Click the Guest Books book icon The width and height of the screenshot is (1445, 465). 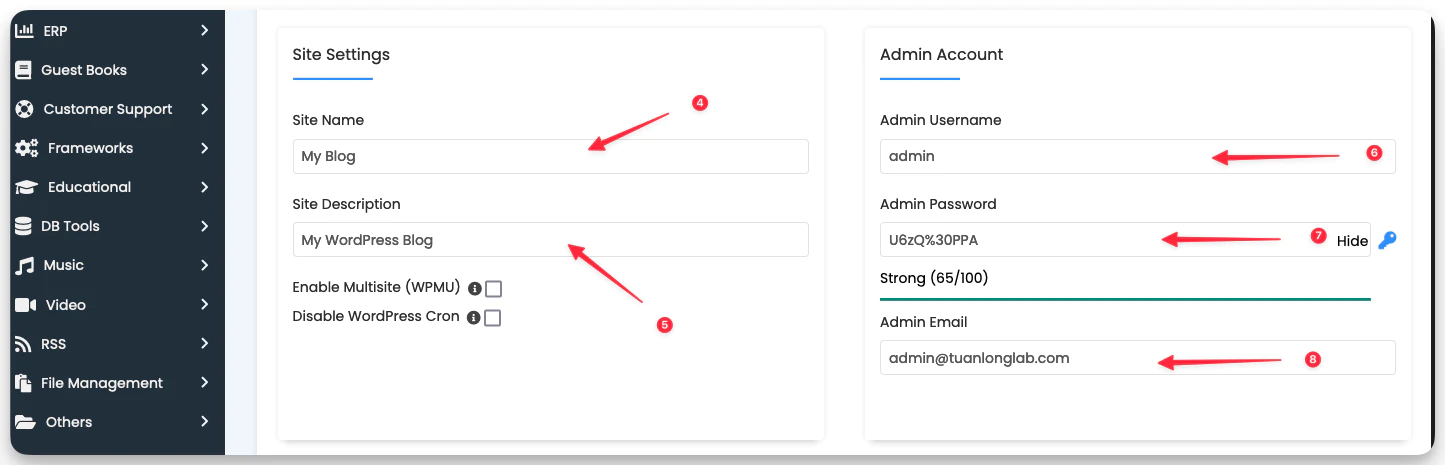pyautogui.click(x=24, y=70)
